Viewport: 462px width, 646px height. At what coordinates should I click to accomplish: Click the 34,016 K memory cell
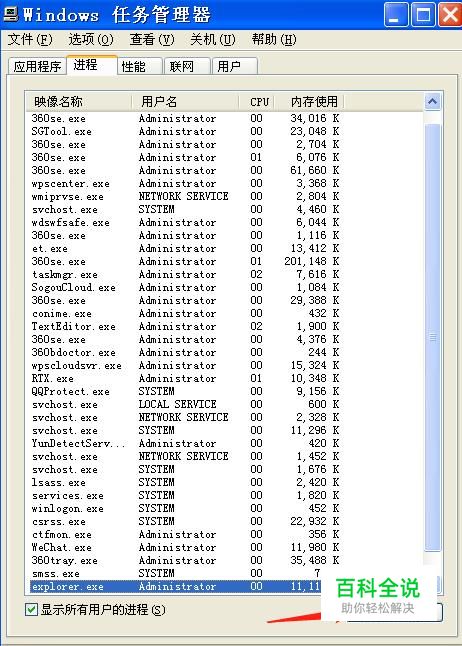314,119
